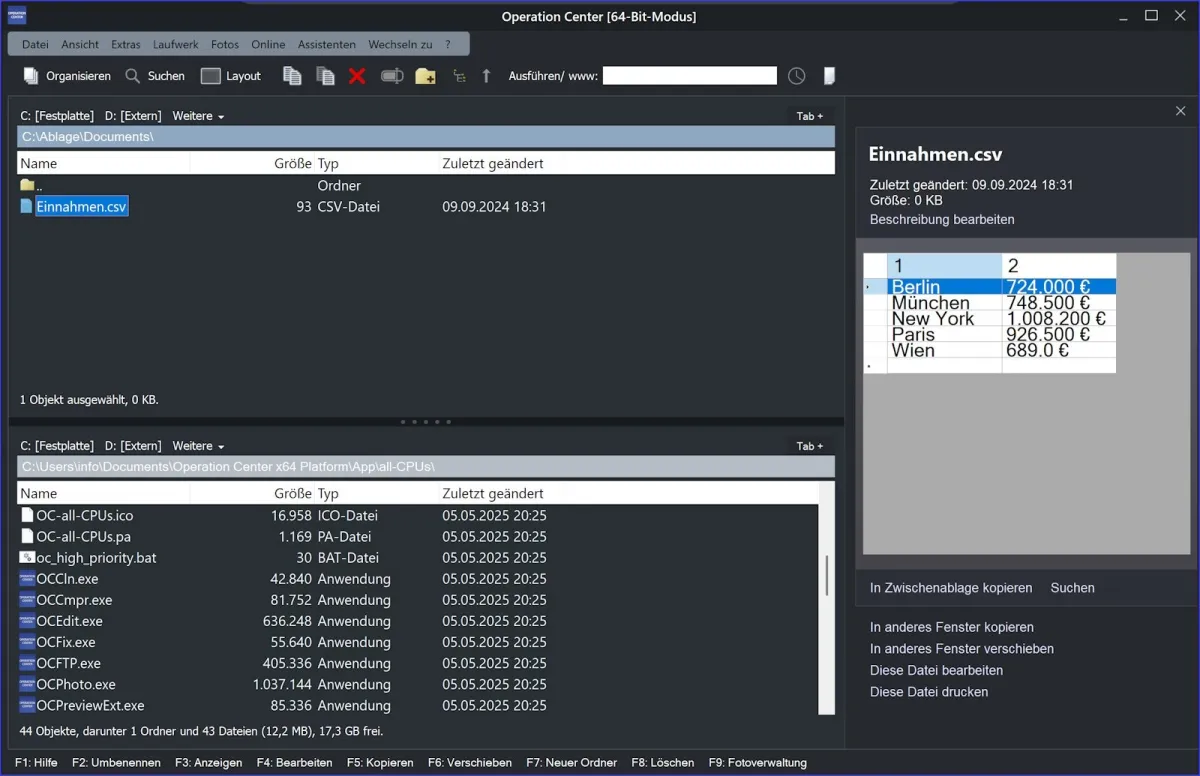Click the folder tree icon in toolbar

[x=459, y=76]
